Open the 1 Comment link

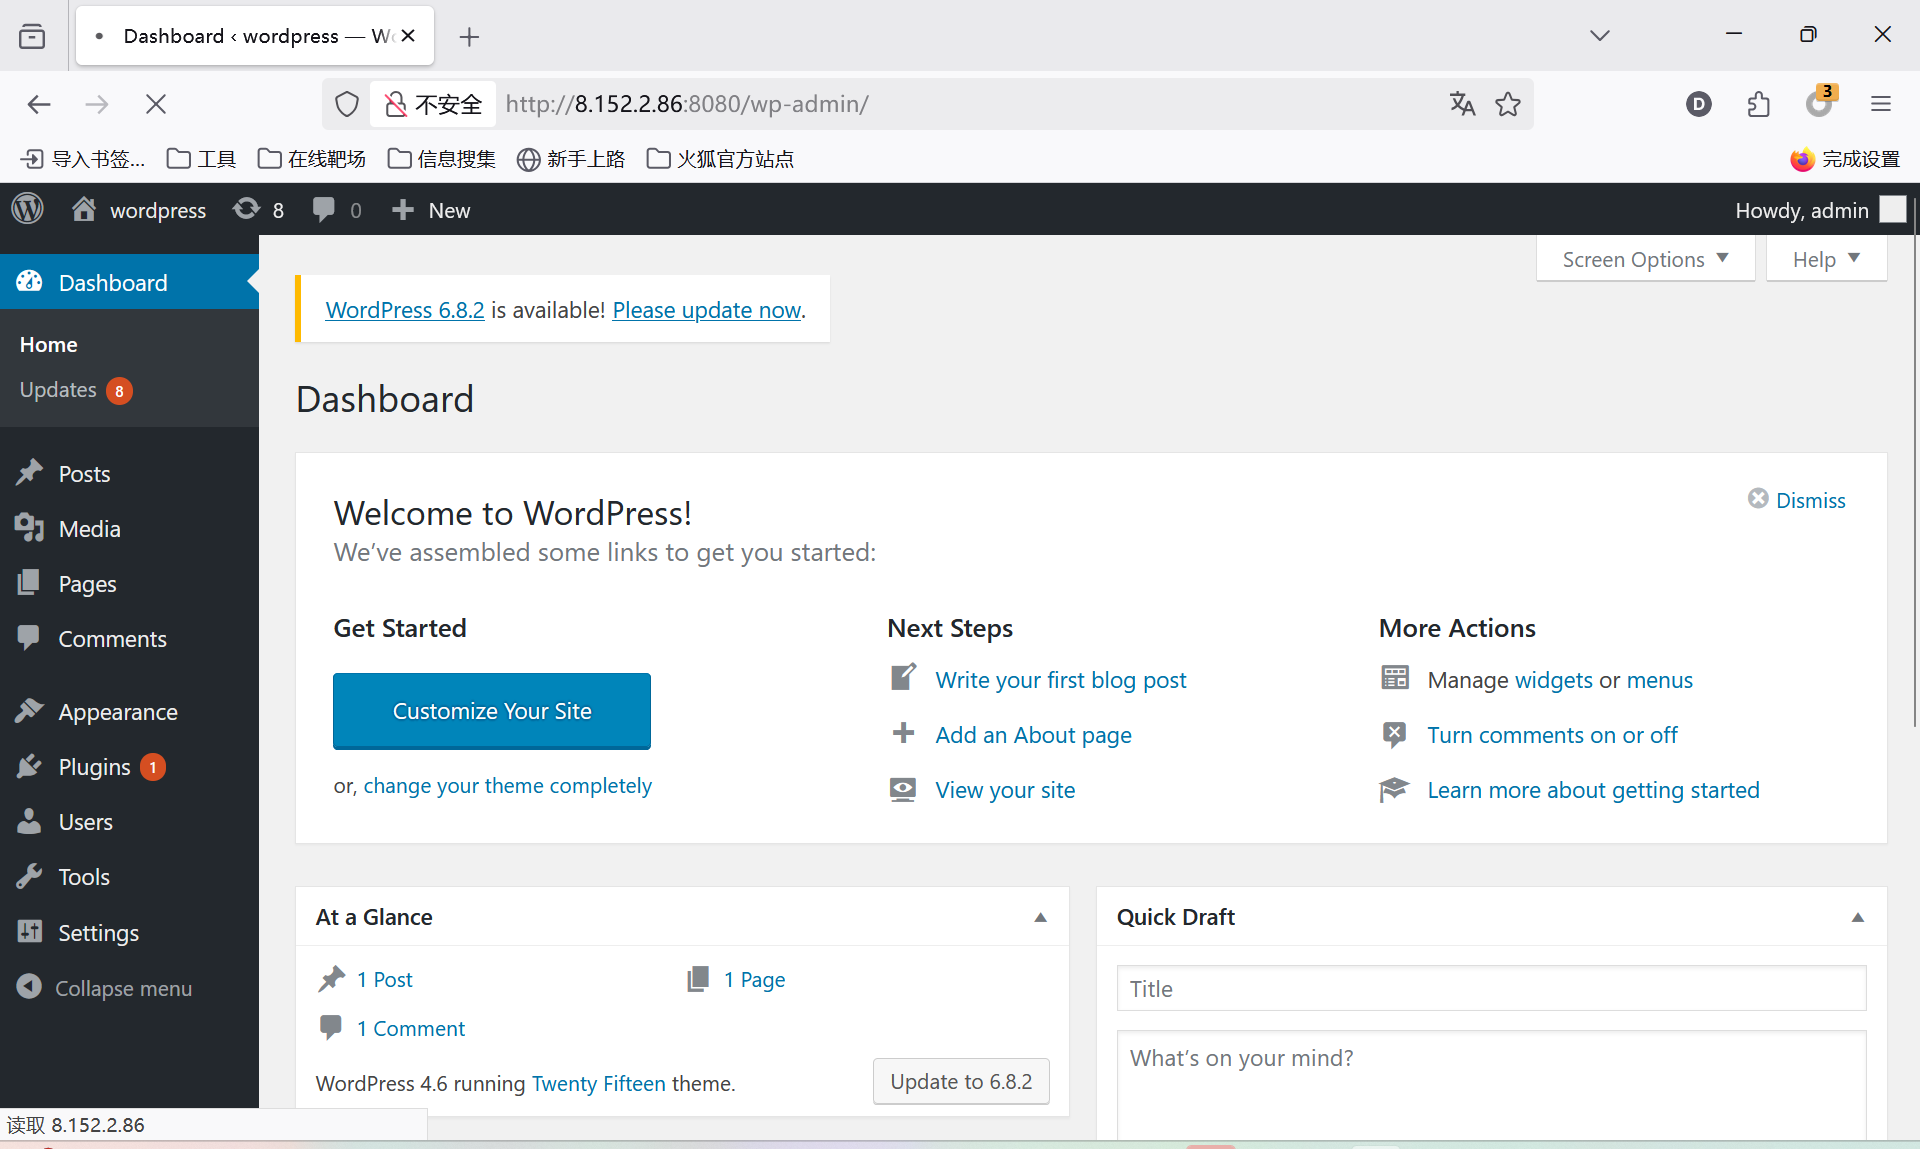coord(411,1028)
